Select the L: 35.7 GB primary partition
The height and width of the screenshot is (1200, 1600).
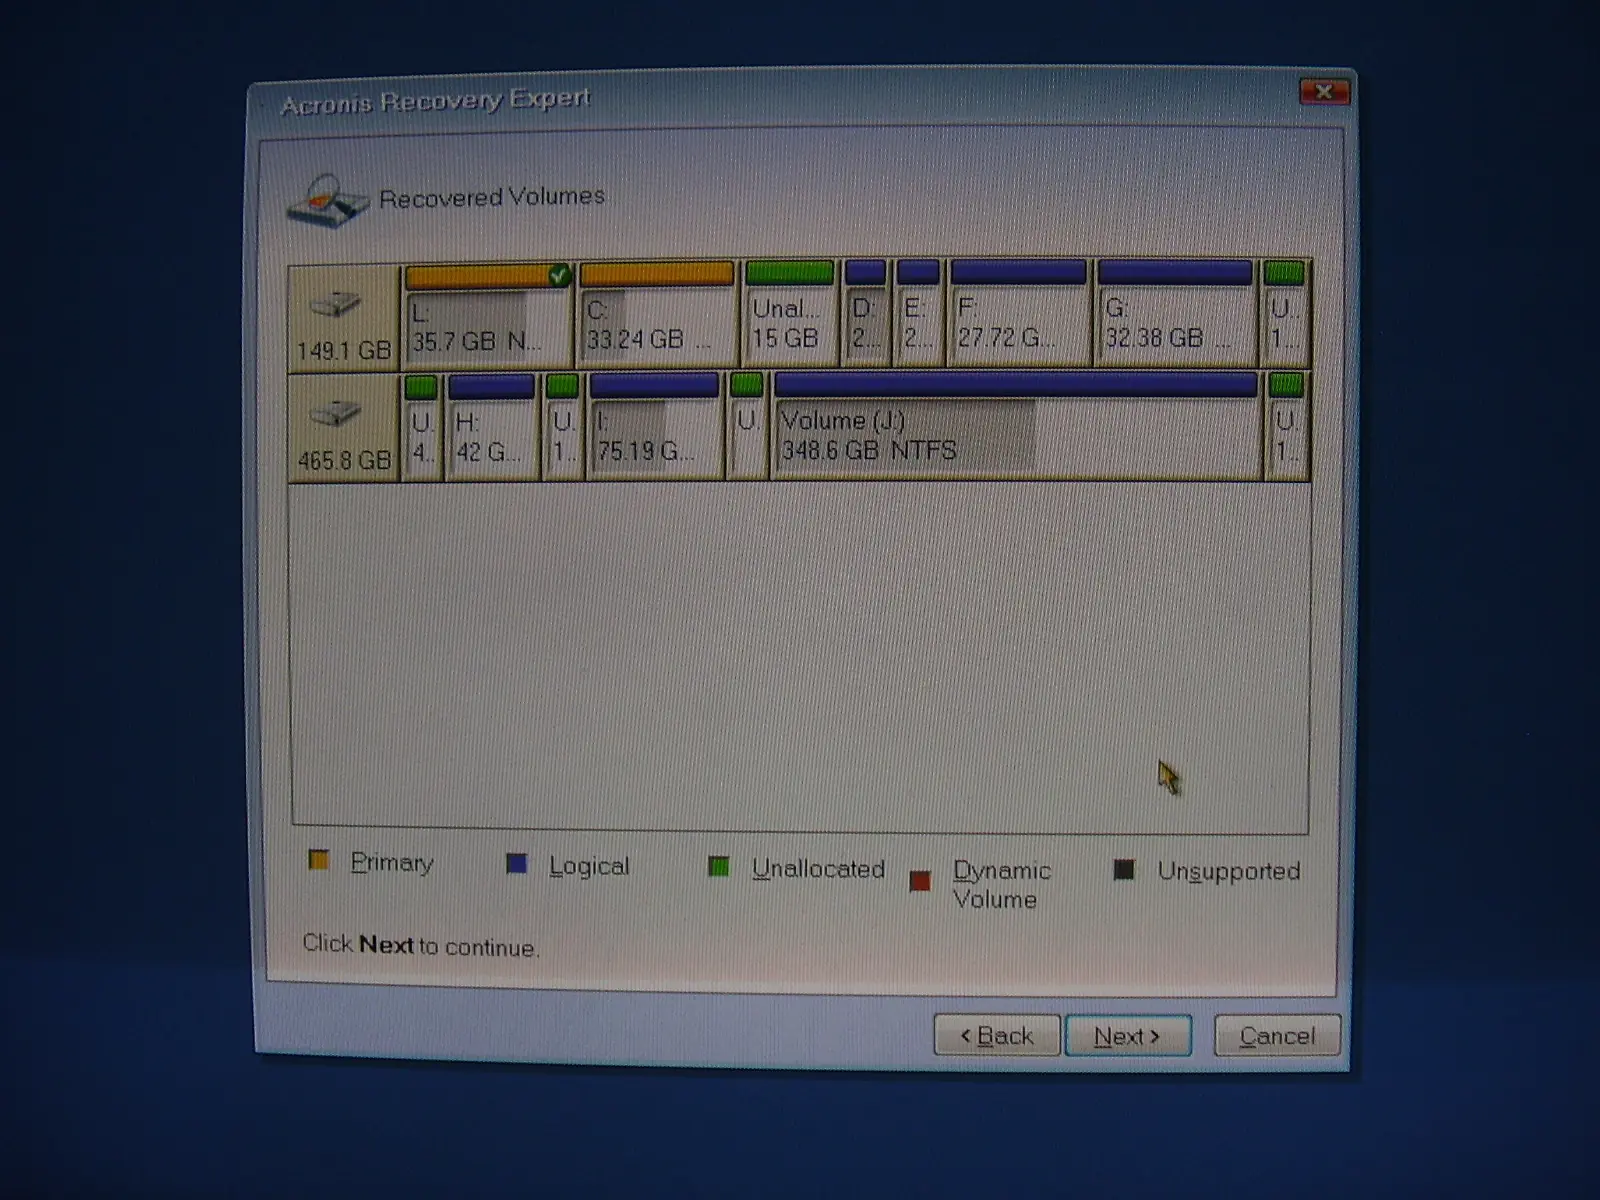click(488, 316)
